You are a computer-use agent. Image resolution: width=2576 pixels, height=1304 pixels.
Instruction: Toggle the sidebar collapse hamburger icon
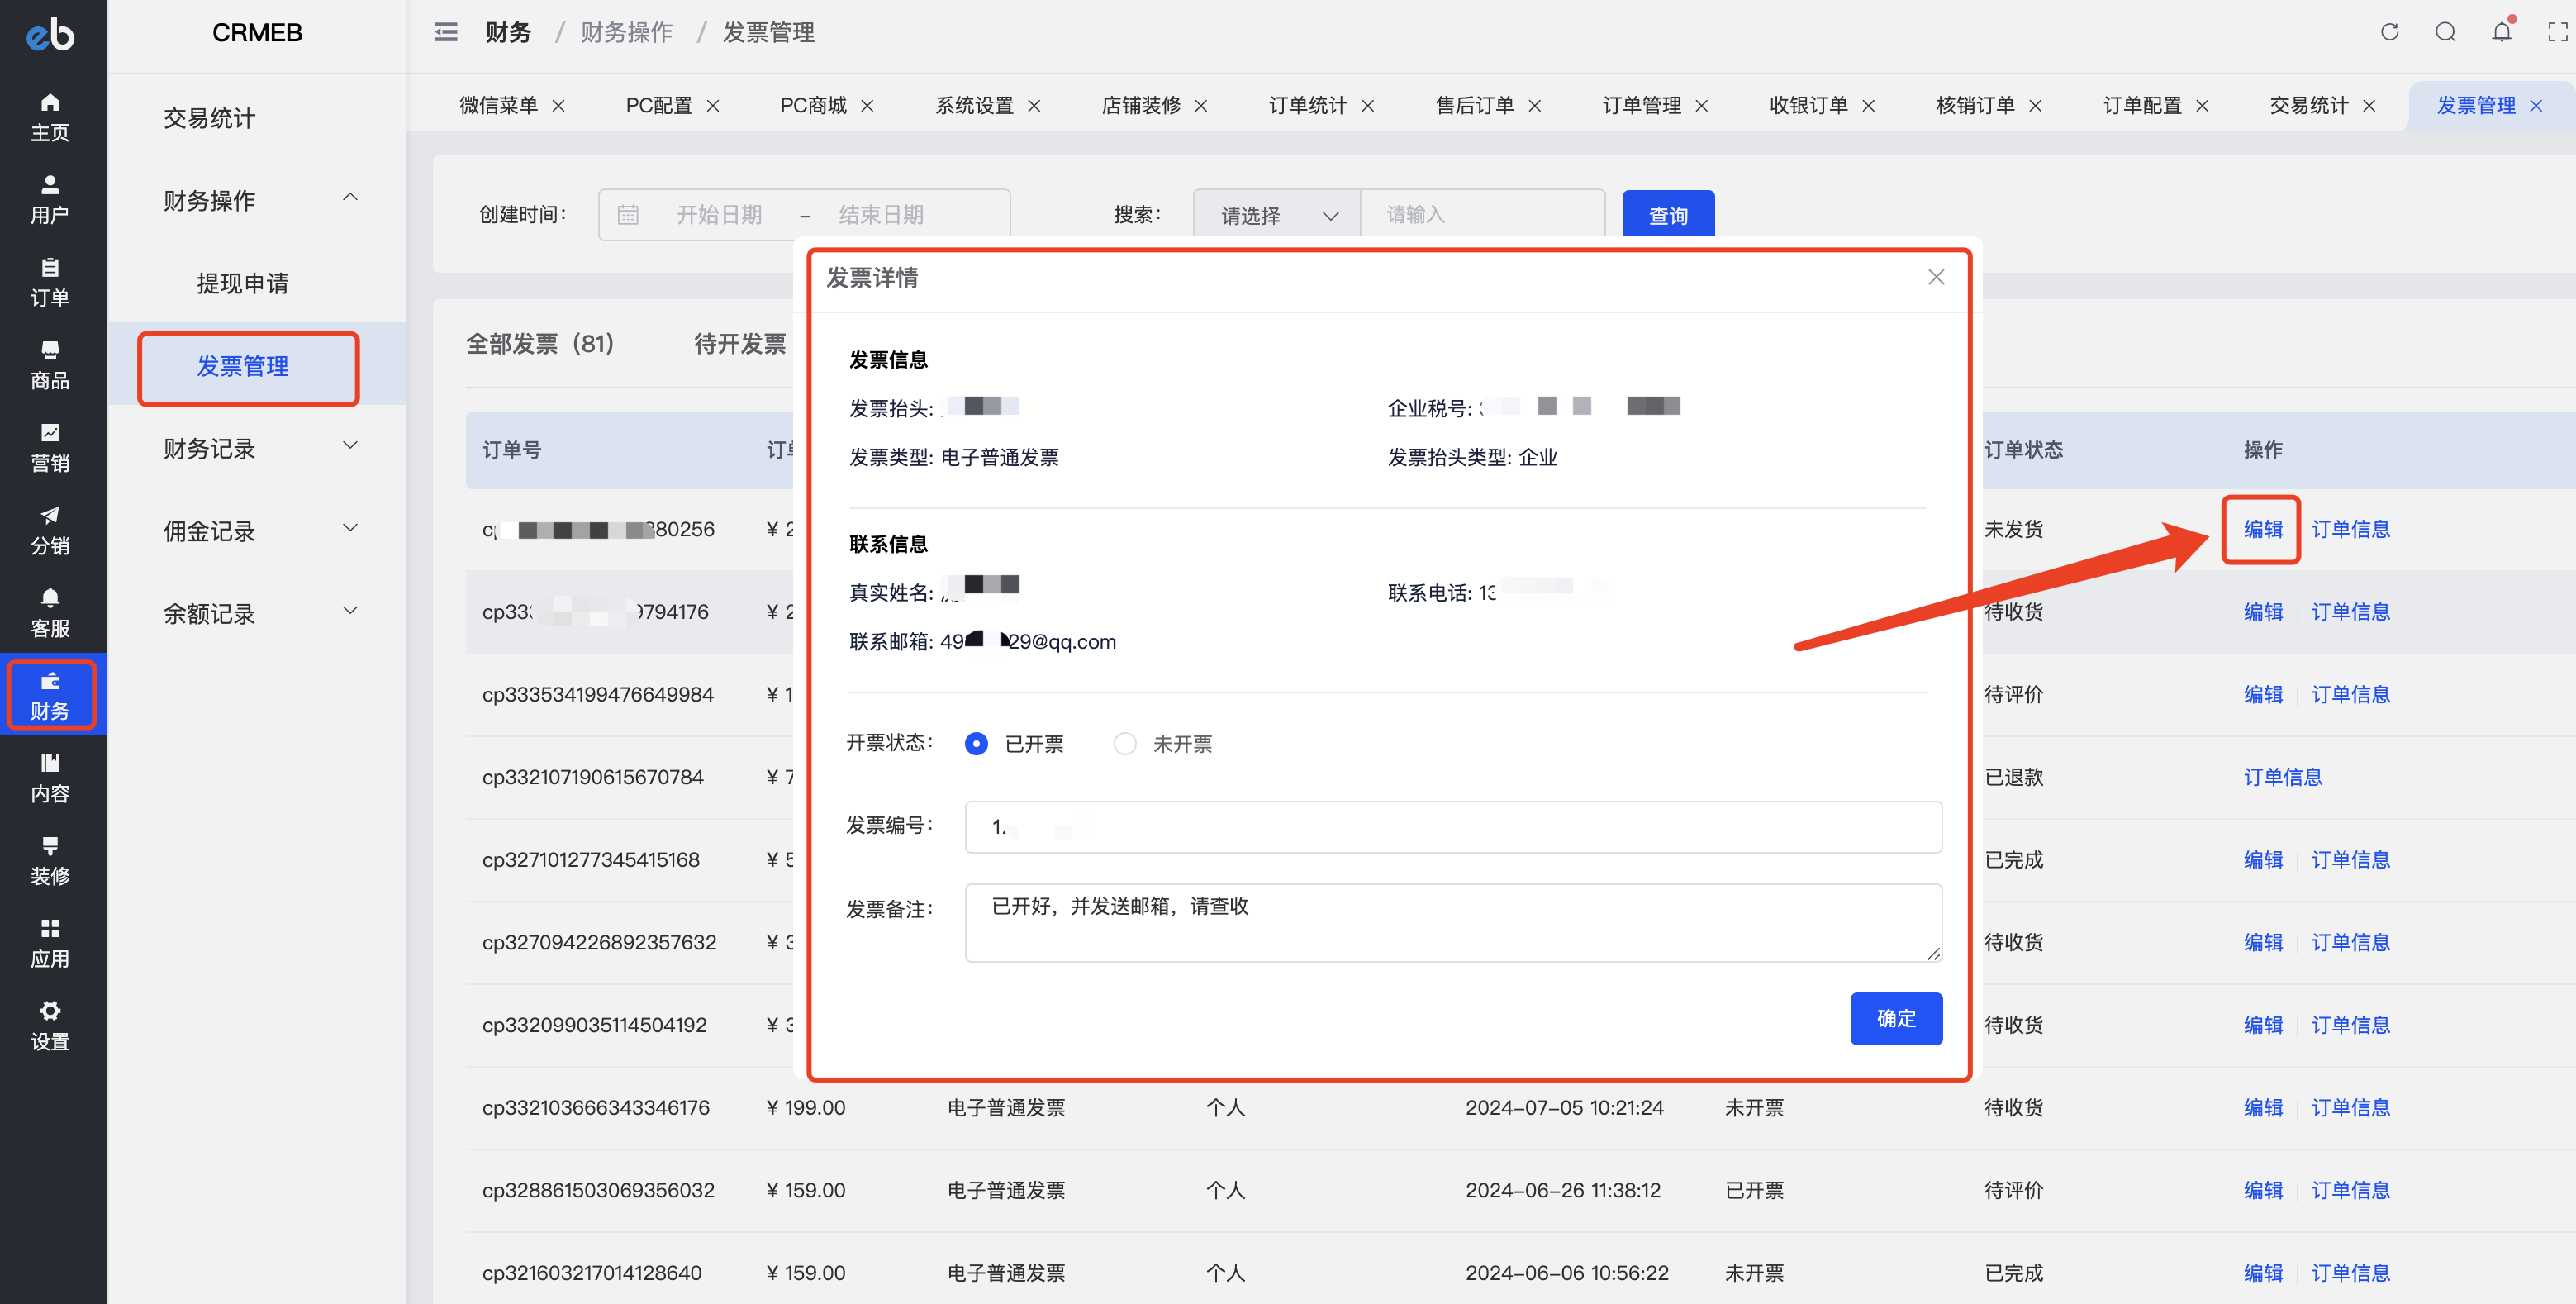tap(446, 32)
